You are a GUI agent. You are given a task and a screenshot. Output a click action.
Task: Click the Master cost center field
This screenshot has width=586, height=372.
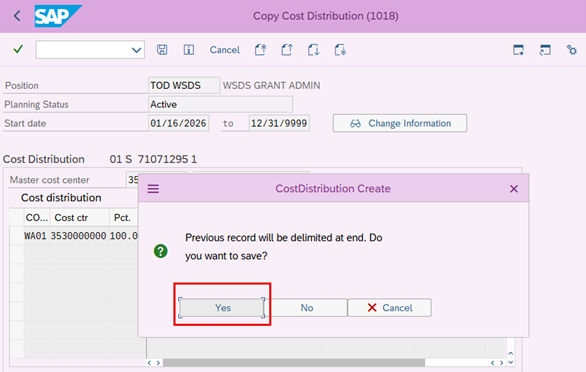(133, 180)
